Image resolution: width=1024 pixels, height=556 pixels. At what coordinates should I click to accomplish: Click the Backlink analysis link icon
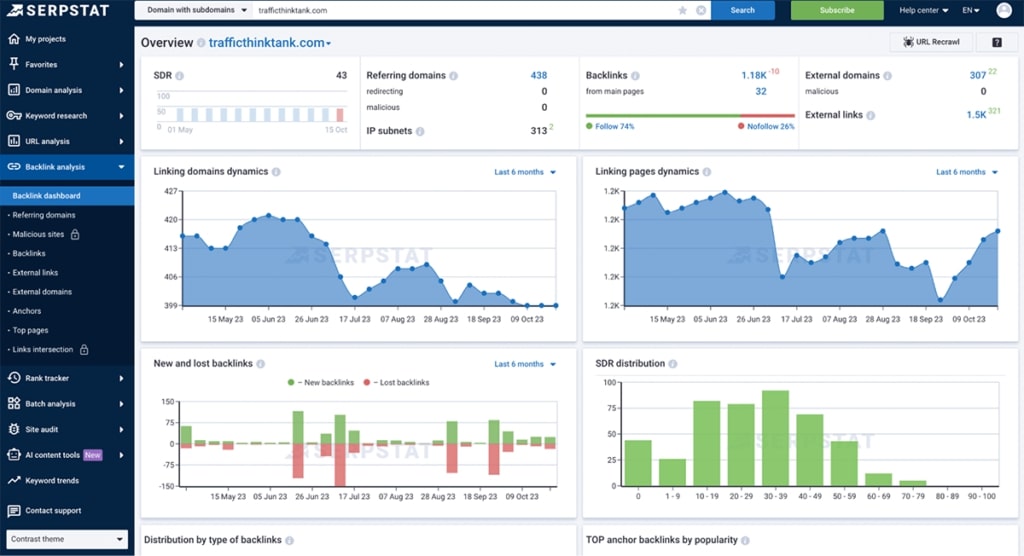coord(14,167)
